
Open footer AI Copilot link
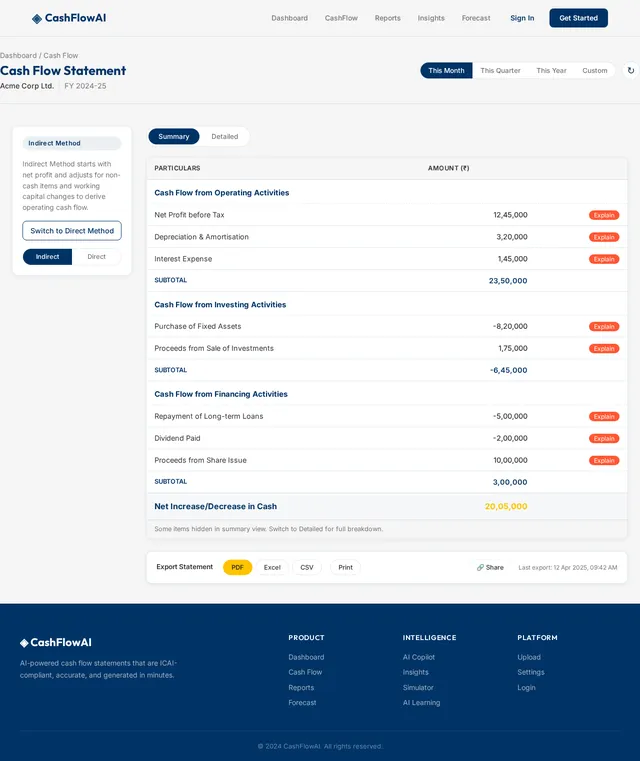point(419,657)
